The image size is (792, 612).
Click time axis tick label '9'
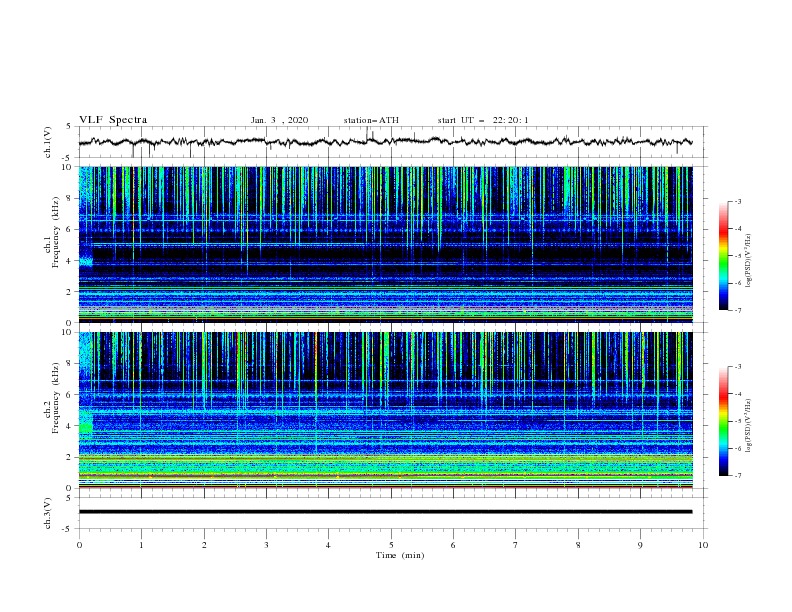tap(640, 545)
